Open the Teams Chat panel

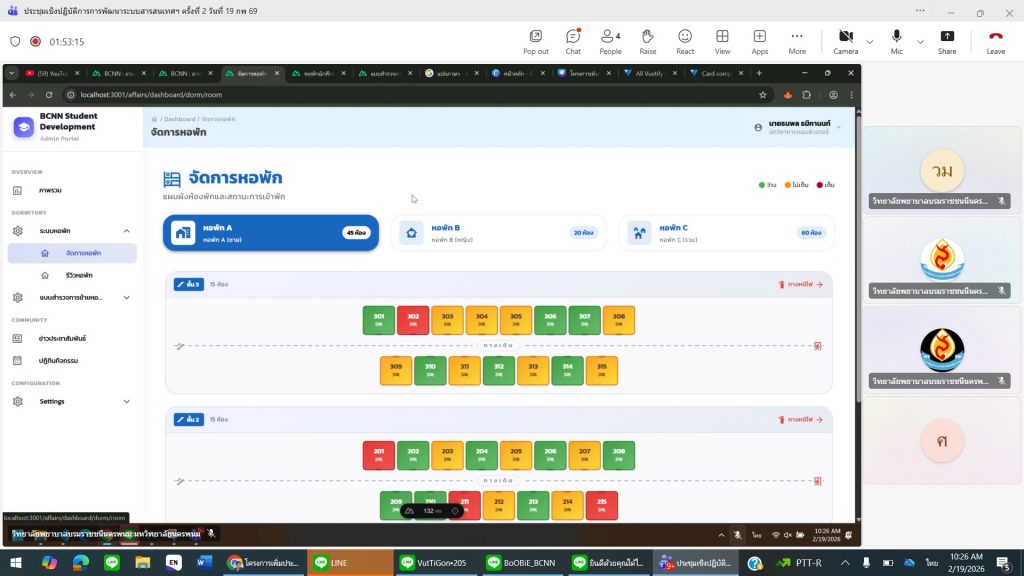pos(573,41)
